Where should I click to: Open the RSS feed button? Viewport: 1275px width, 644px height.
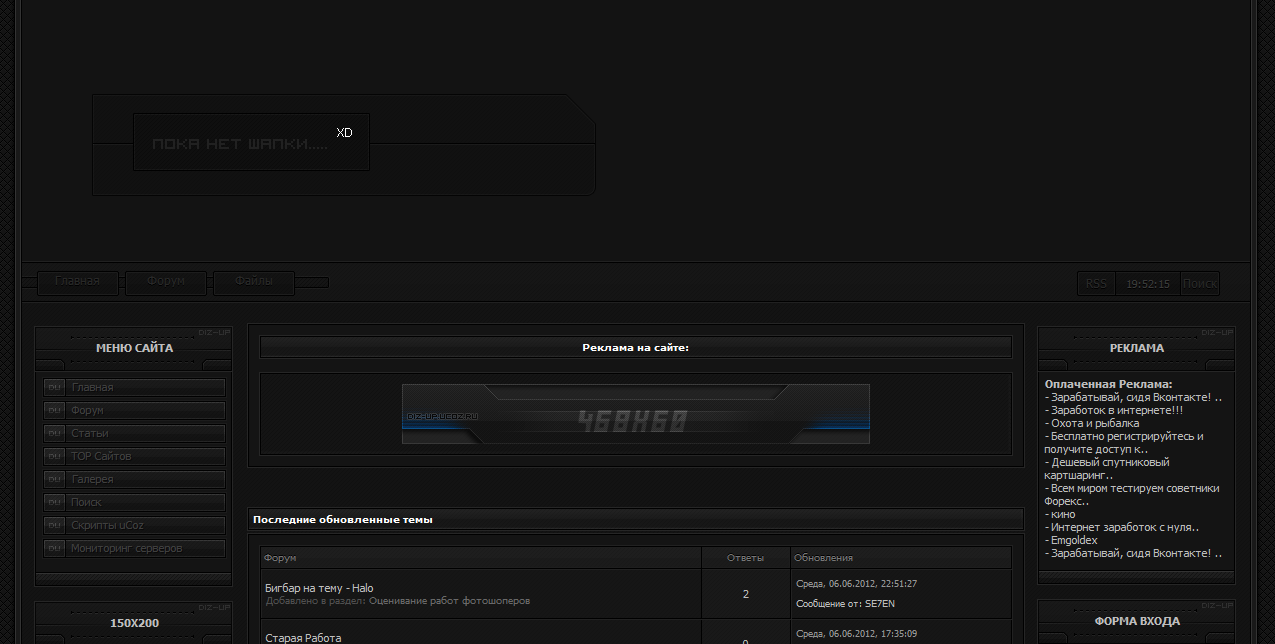click(1096, 284)
